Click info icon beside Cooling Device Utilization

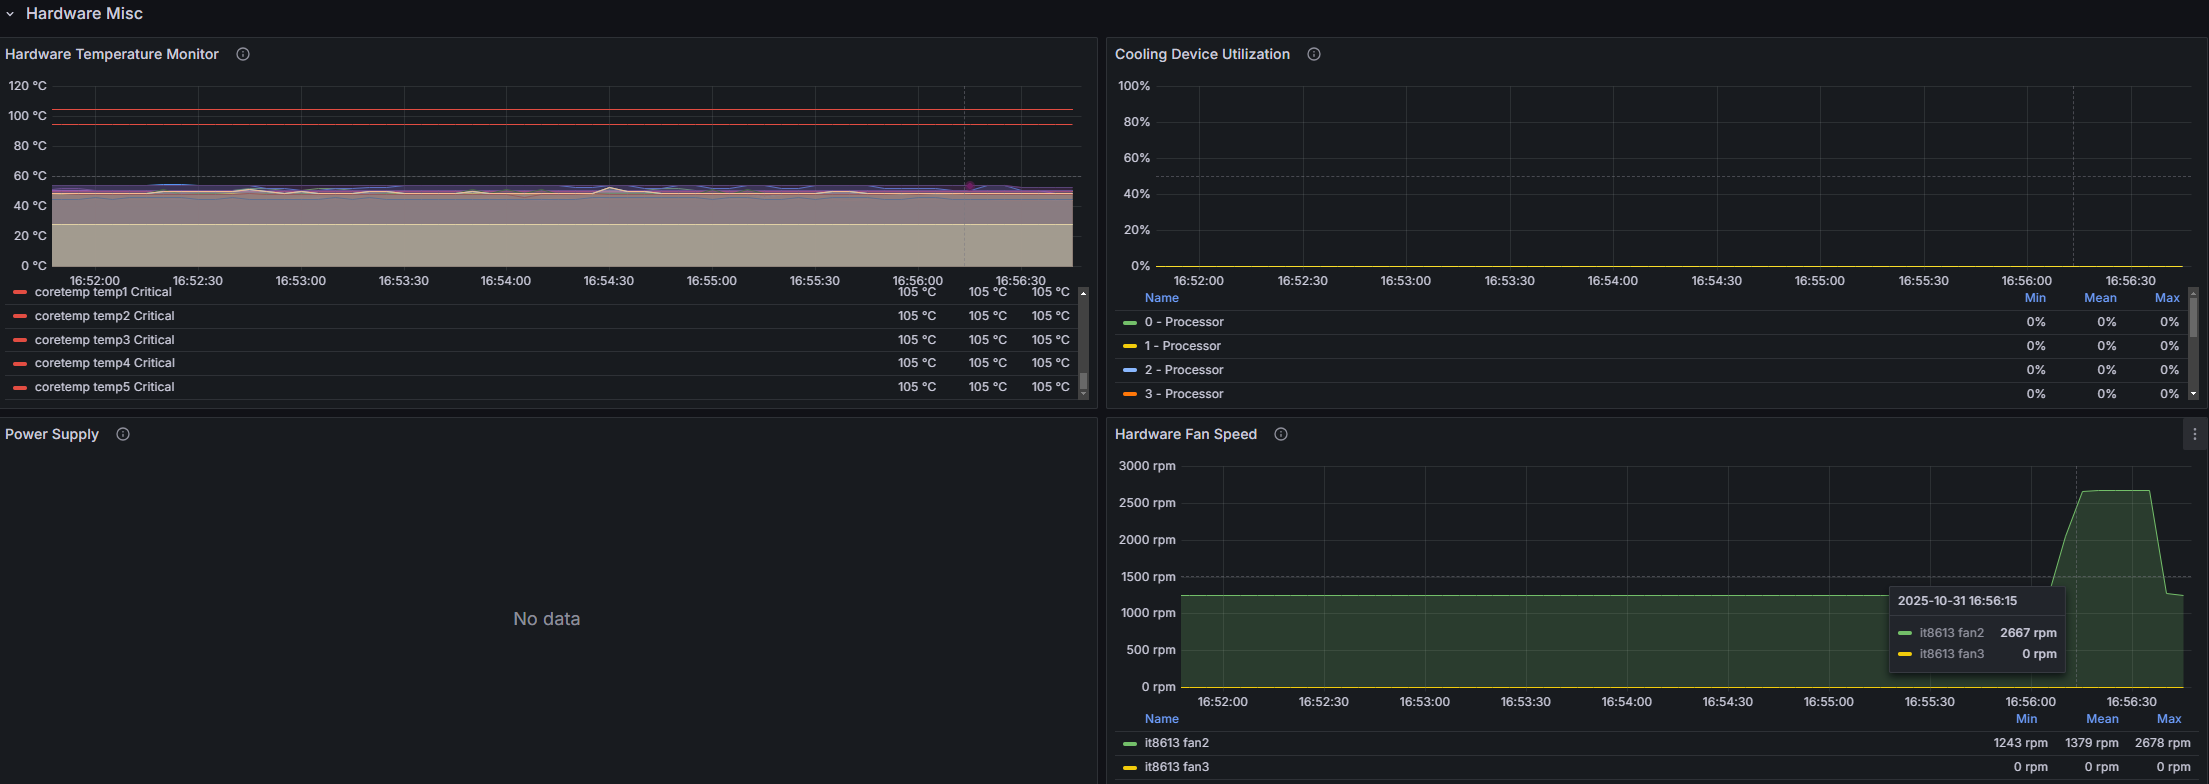[1314, 54]
